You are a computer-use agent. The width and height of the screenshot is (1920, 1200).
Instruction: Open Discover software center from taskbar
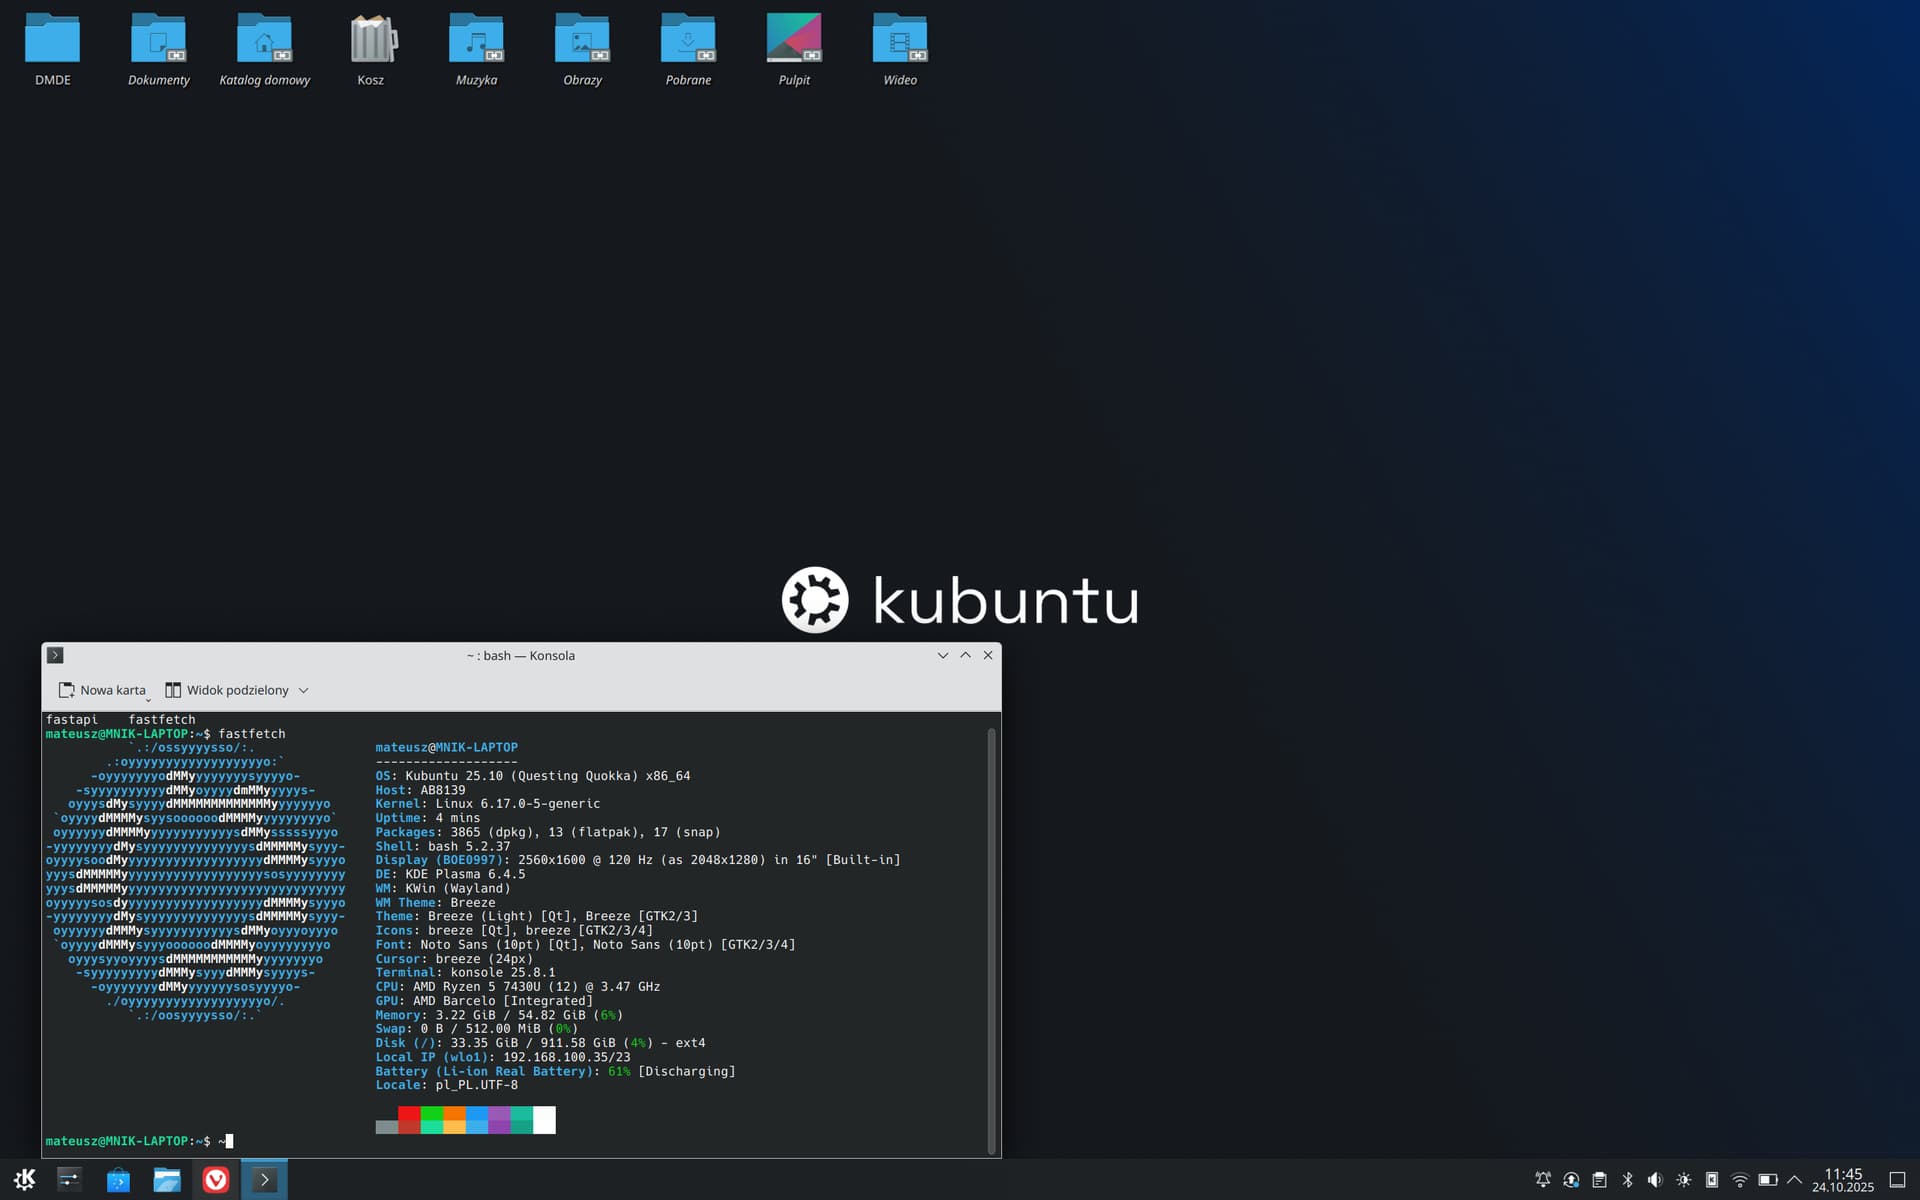tap(118, 1180)
